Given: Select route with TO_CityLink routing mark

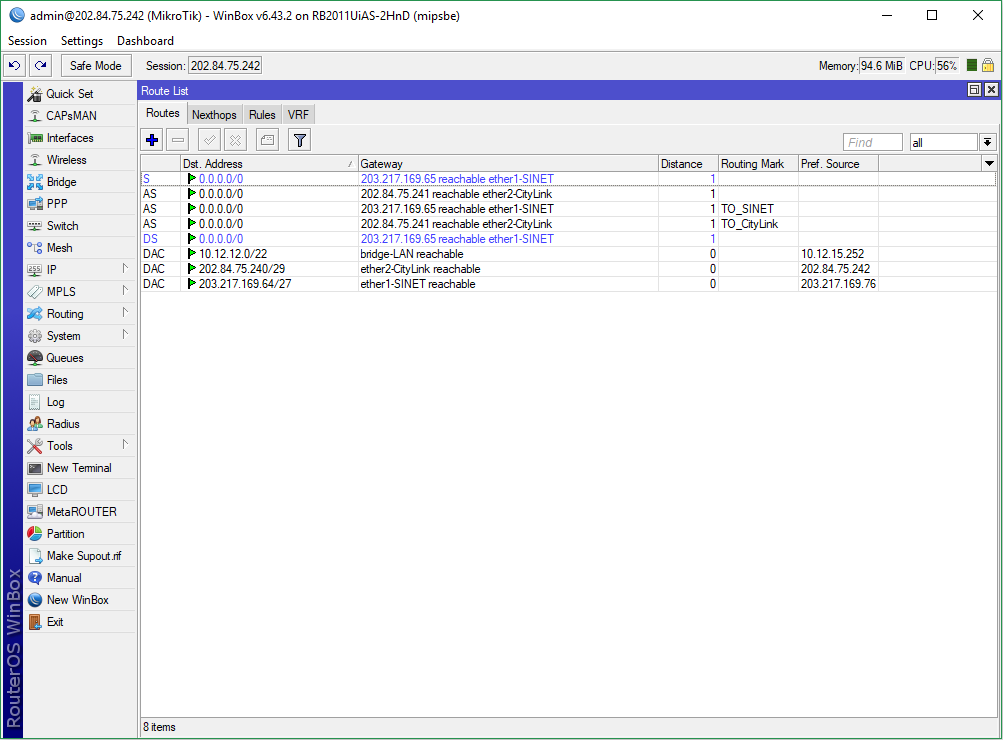Looking at the screenshot, I should click(569, 224).
